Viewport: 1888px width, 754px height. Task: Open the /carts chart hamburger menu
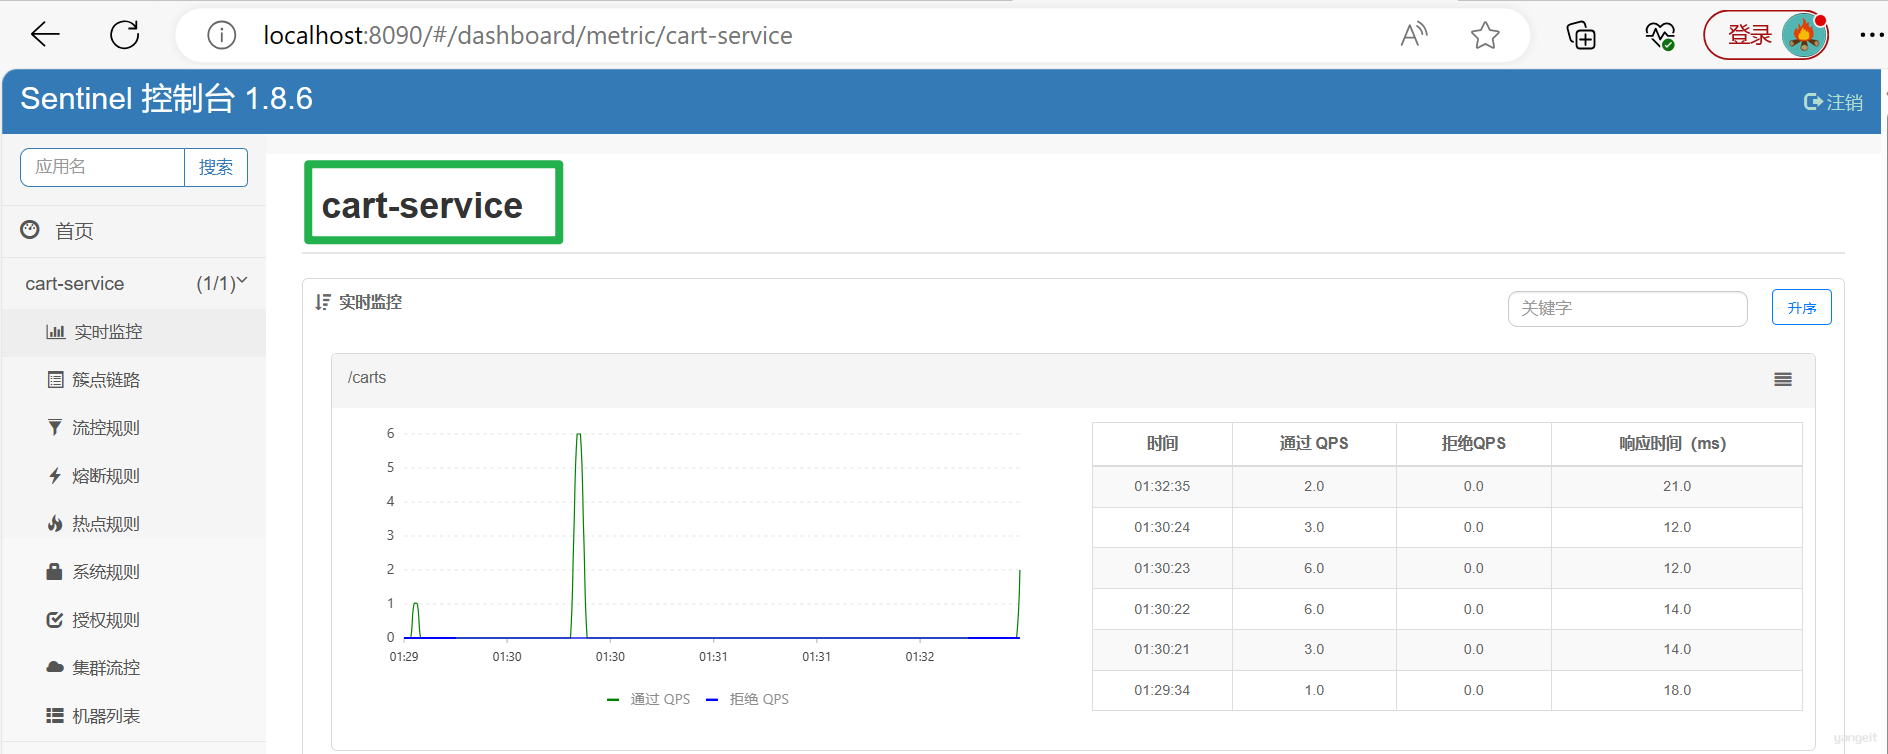tap(1783, 380)
